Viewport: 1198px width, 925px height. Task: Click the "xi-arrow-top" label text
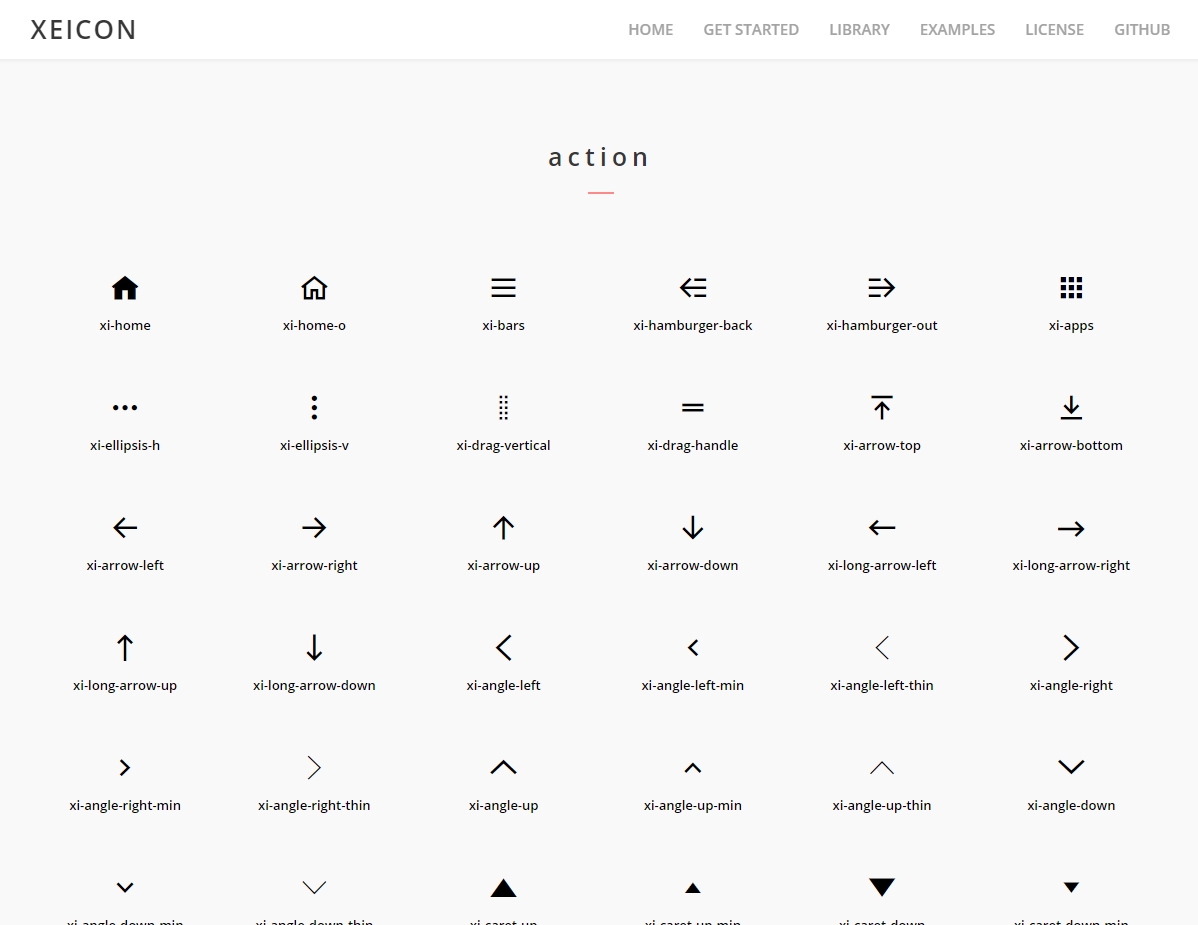point(882,445)
